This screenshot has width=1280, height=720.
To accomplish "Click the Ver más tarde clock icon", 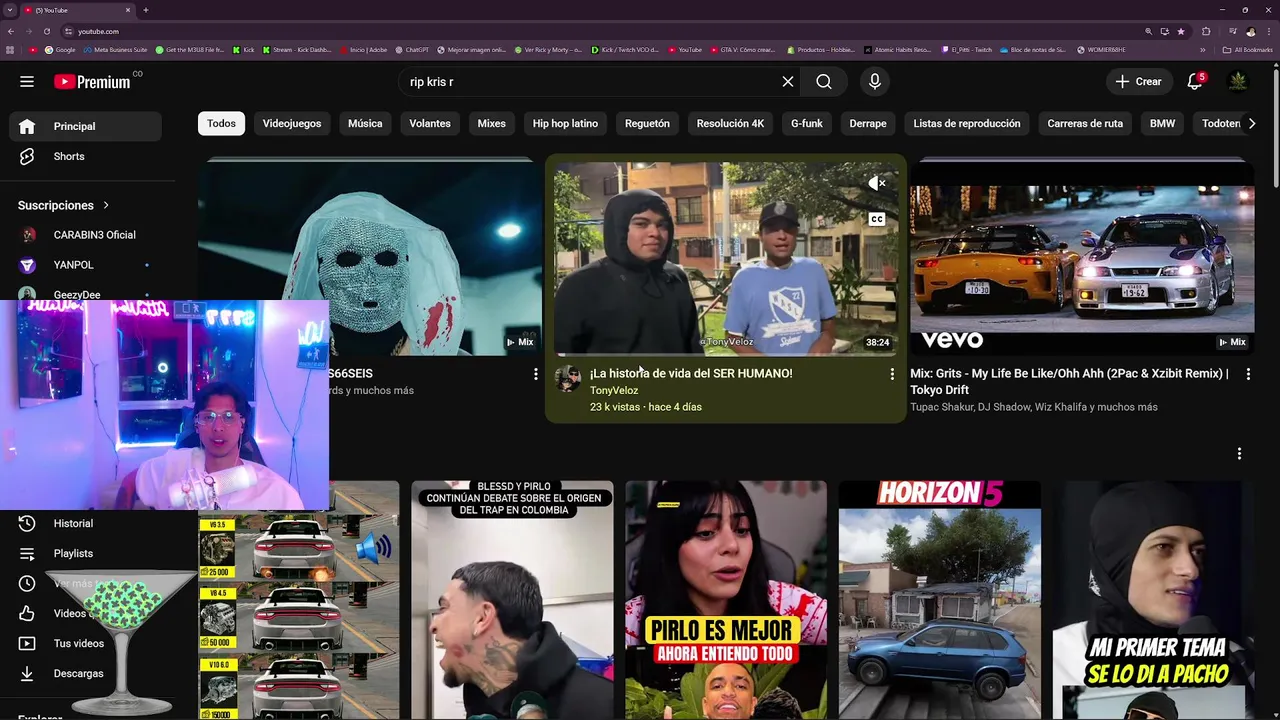I will point(27,583).
